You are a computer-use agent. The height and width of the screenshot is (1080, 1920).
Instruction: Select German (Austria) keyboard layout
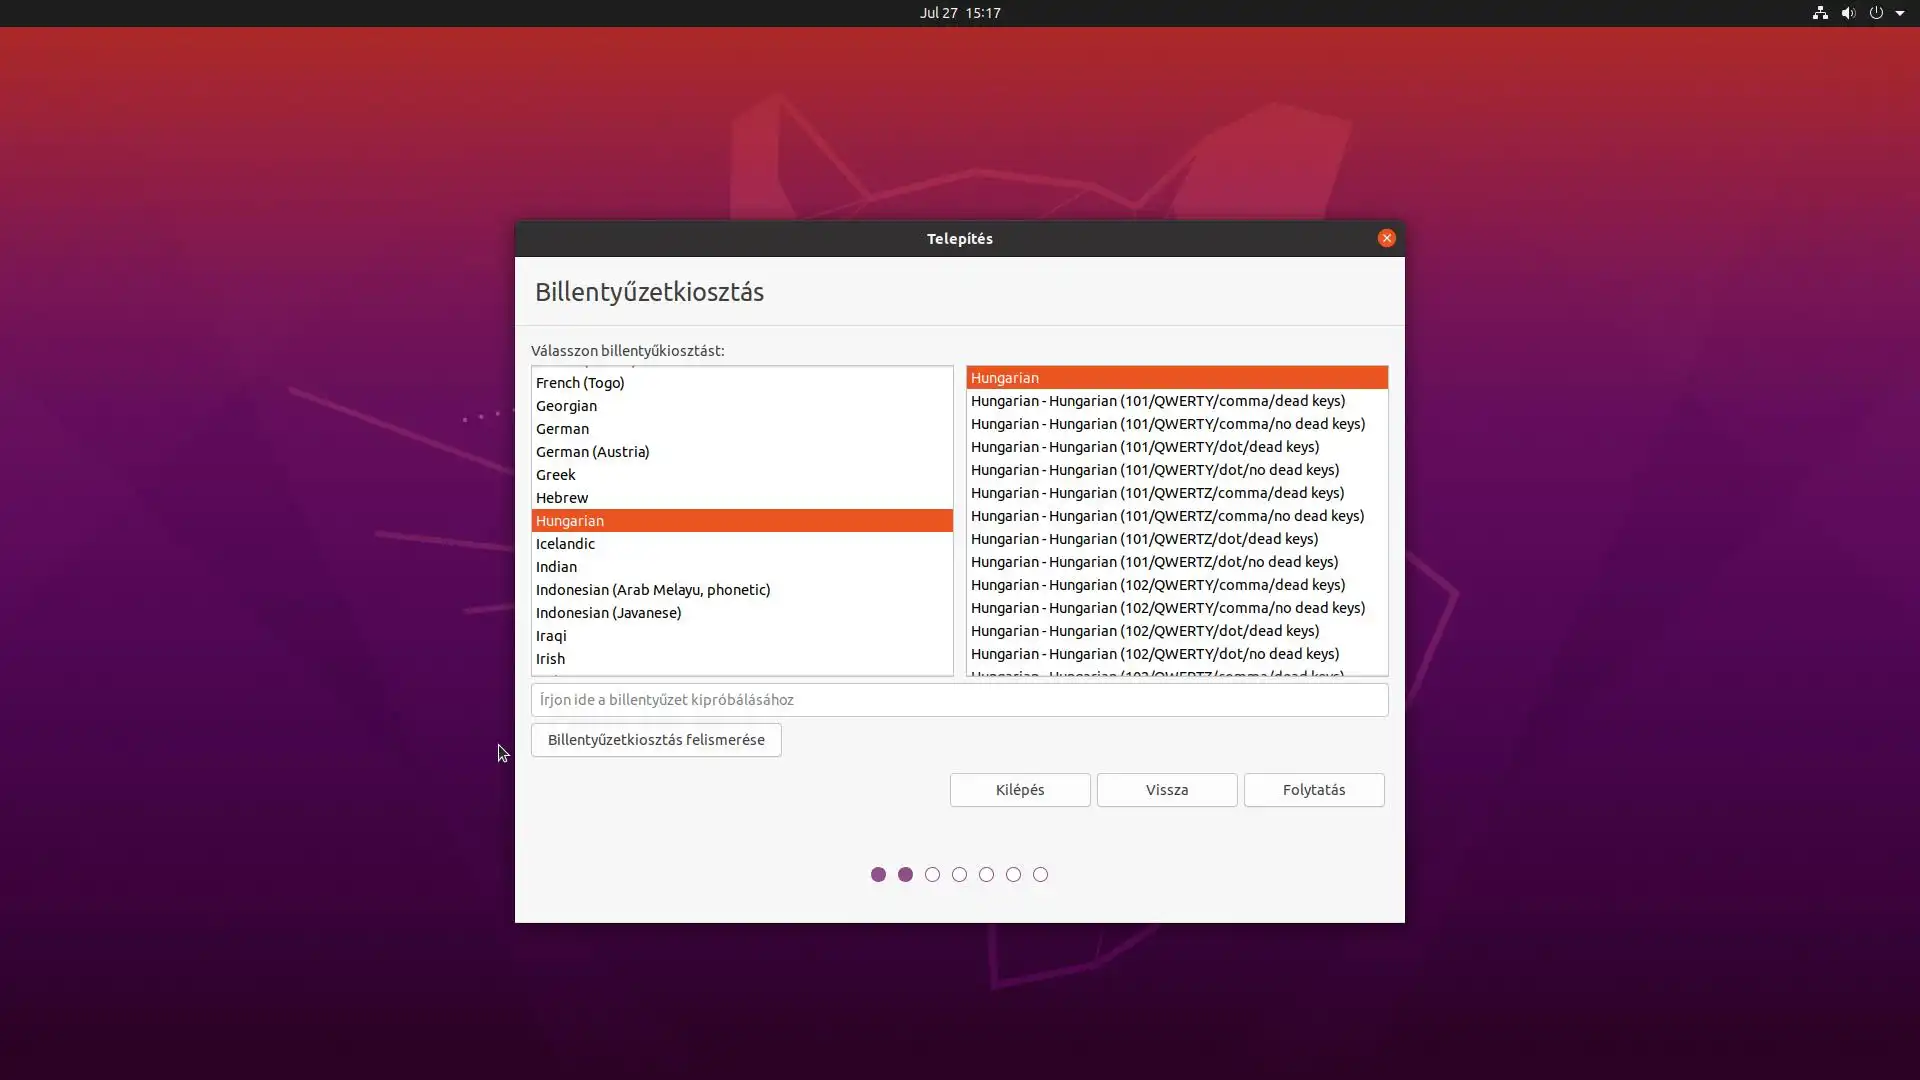(x=592, y=452)
